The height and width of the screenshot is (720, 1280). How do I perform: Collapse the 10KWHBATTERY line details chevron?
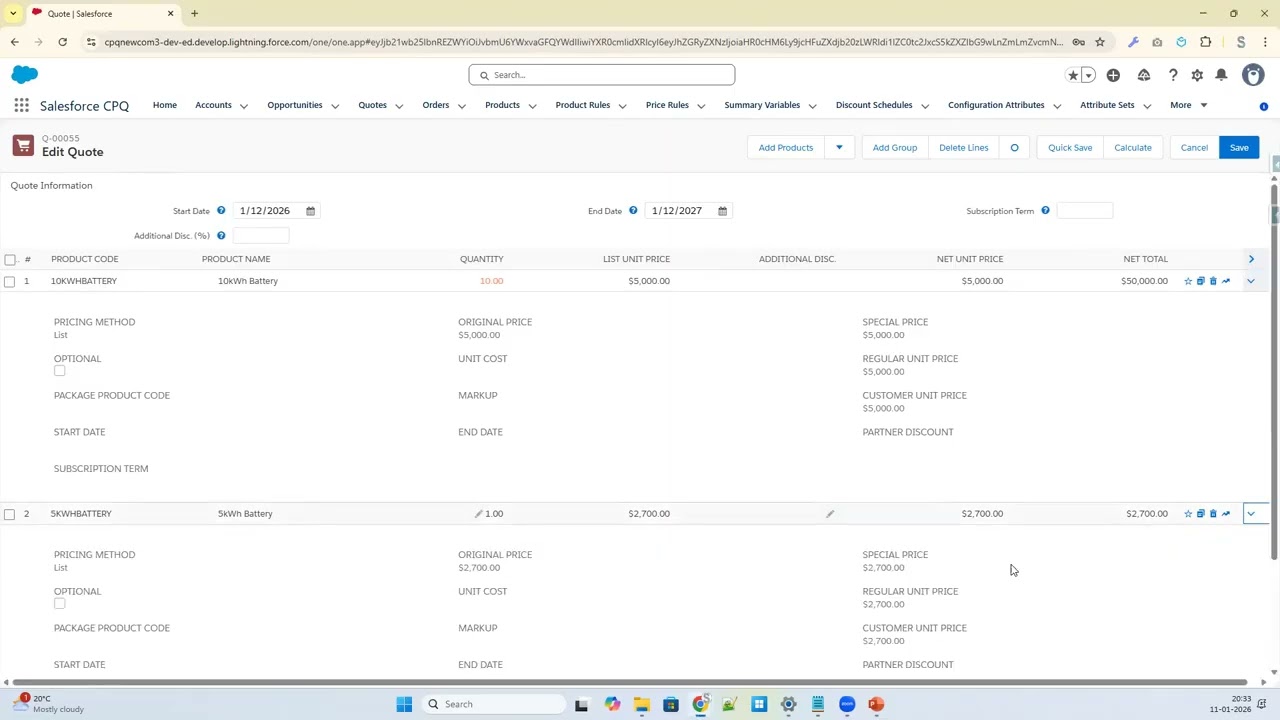click(x=1251, y=281)
